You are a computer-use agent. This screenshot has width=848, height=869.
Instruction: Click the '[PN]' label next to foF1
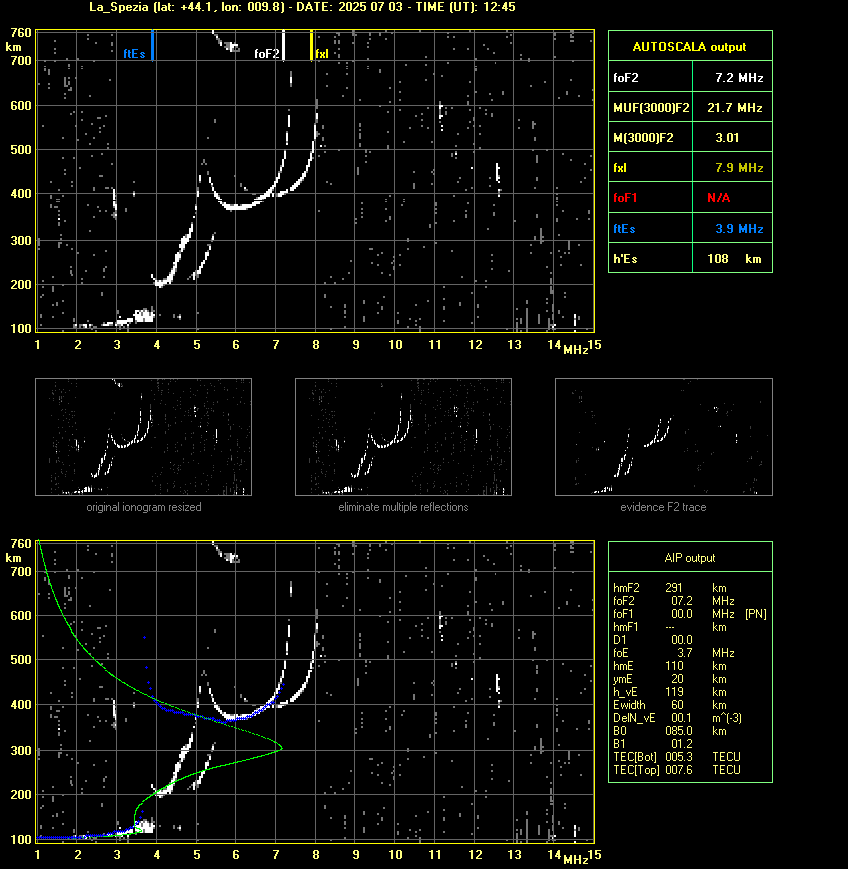[755, 614]
